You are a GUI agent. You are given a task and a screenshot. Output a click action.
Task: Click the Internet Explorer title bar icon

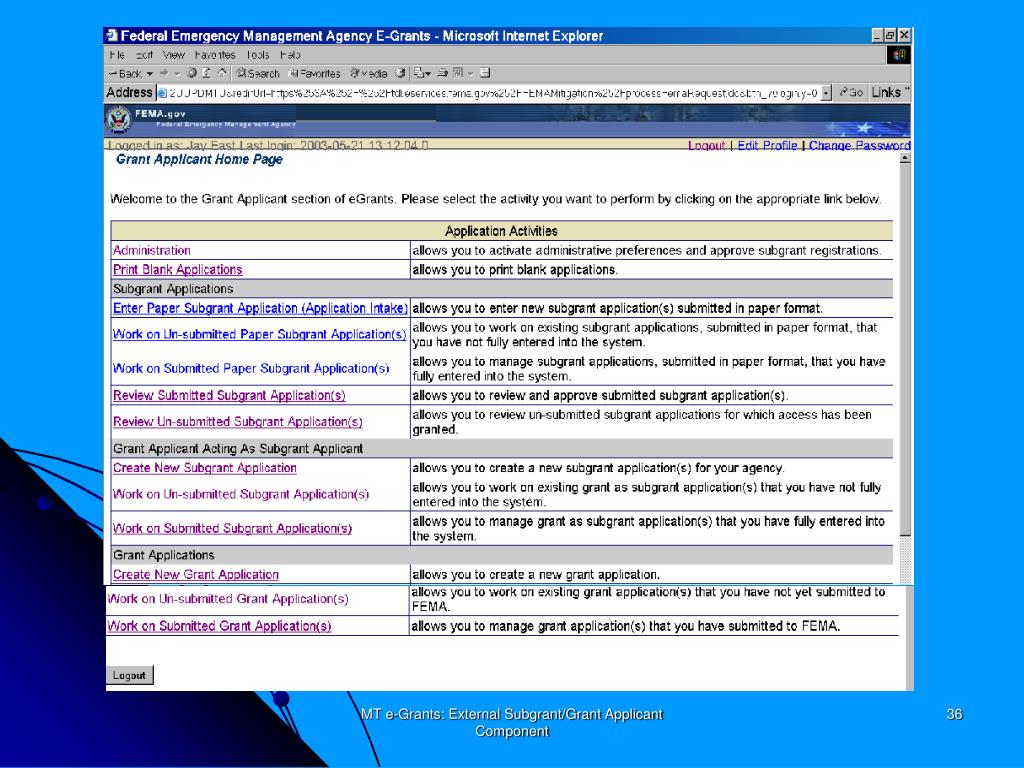point(112,35)
